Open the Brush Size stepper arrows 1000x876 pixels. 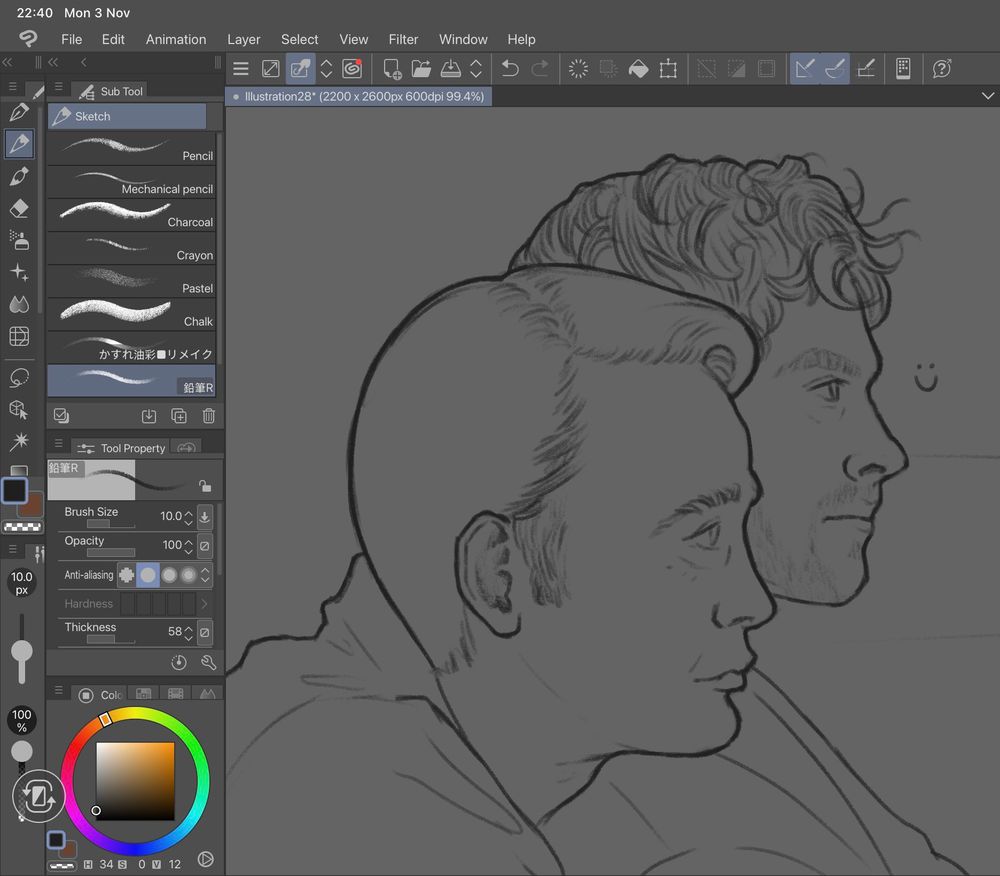tap(189, 517)
